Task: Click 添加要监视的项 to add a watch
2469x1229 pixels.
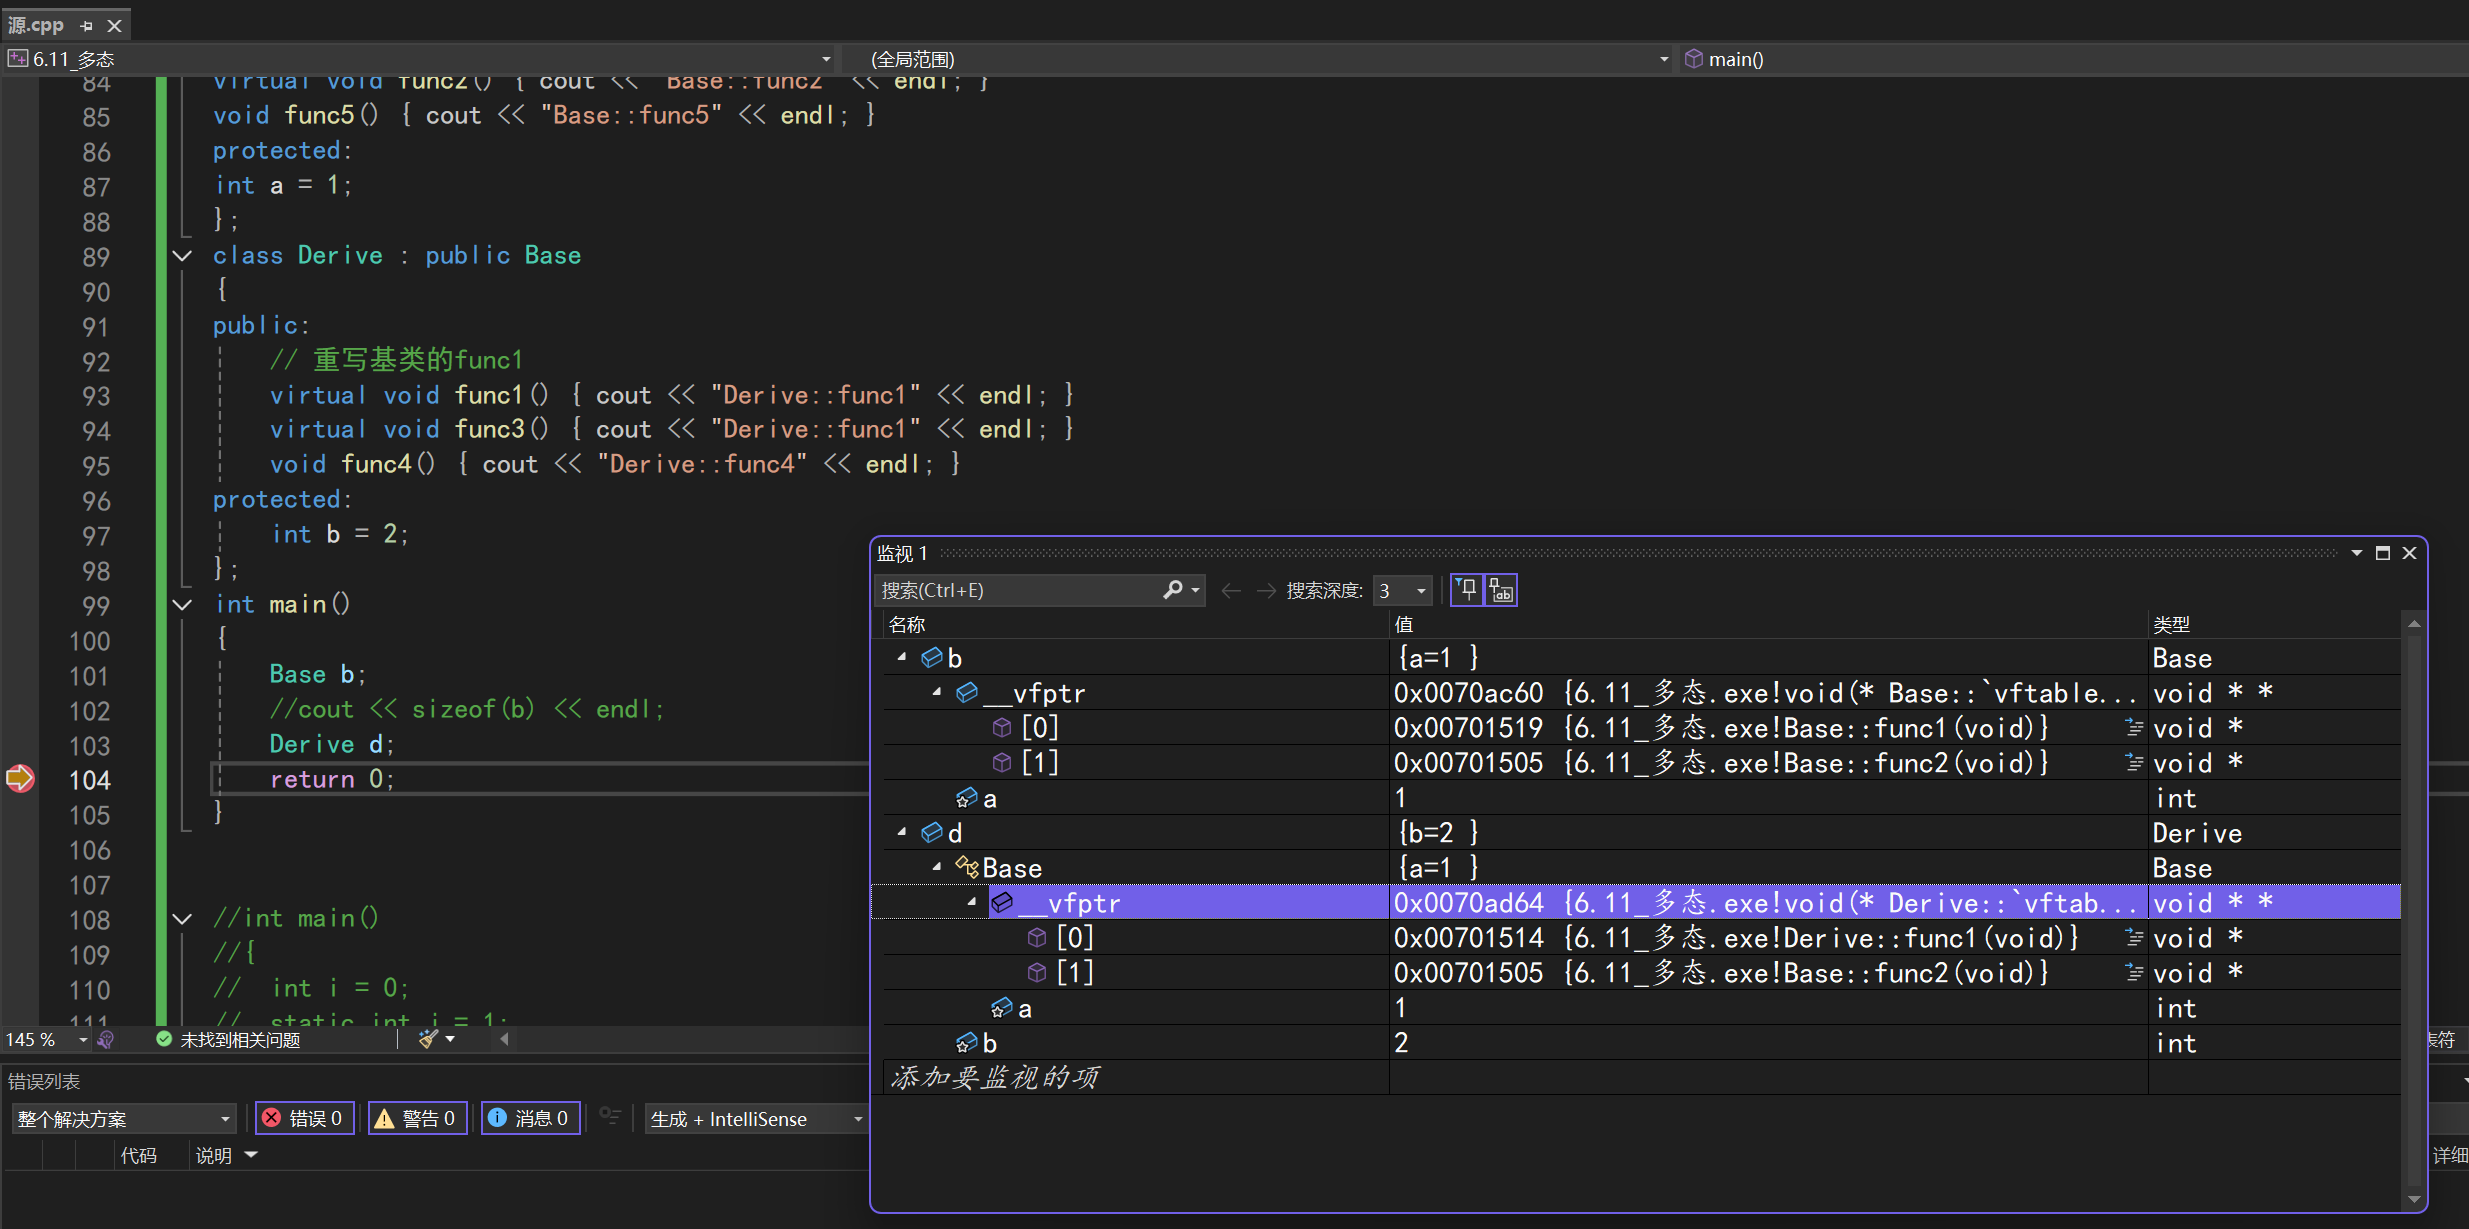Action: click(x=995, y=1077)
